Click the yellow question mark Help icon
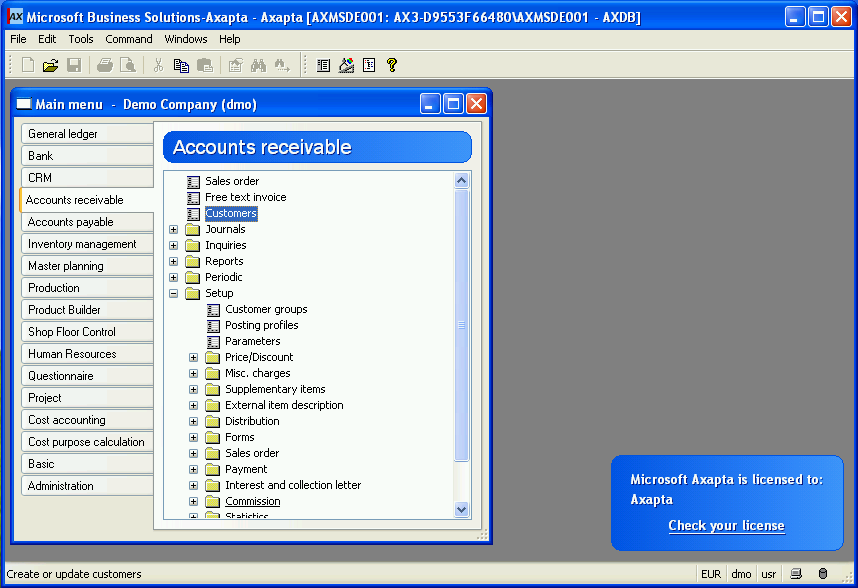The image size is (858, 588). pyautogui.click(x=392, y=65)
